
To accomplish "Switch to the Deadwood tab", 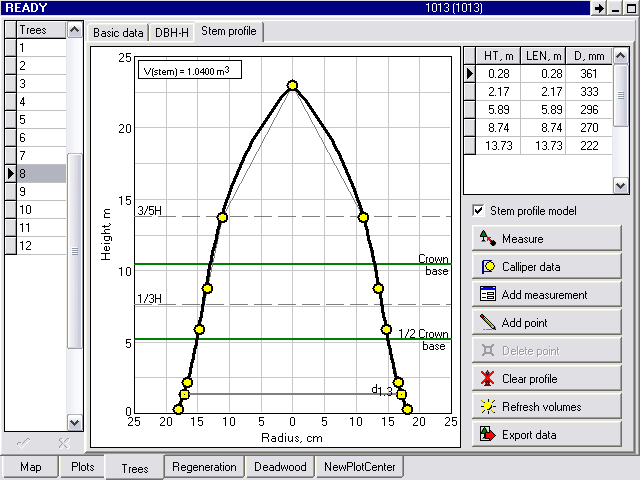I will [x=280, y=467].
